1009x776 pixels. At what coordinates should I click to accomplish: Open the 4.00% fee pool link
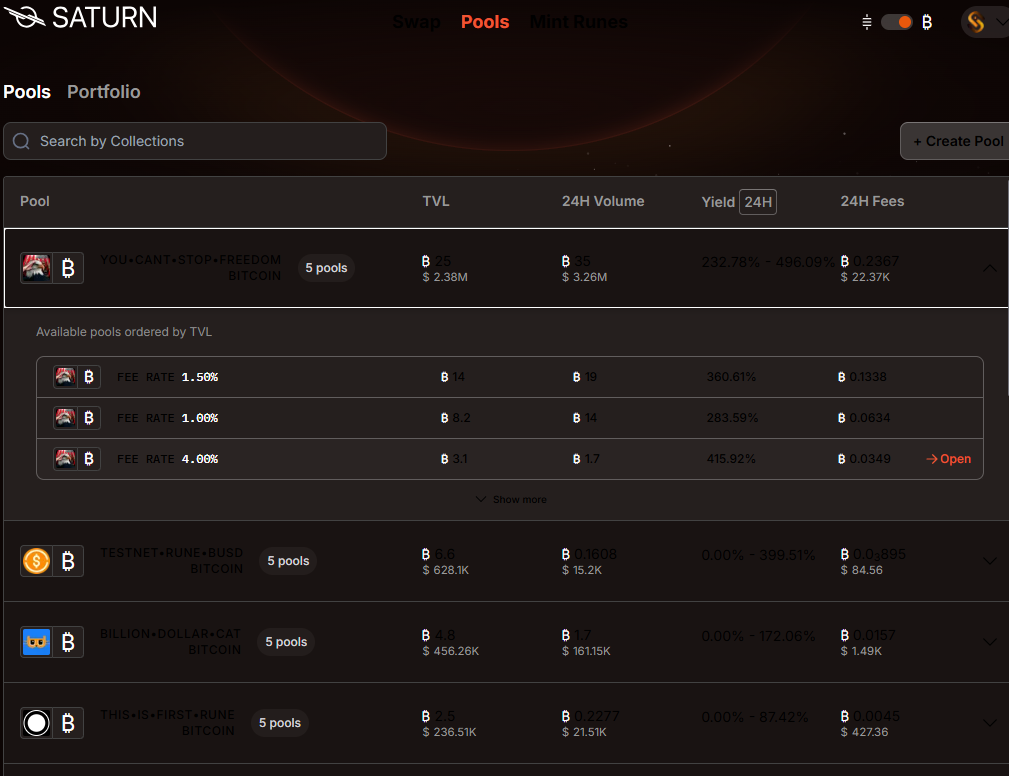pos(949,459)
